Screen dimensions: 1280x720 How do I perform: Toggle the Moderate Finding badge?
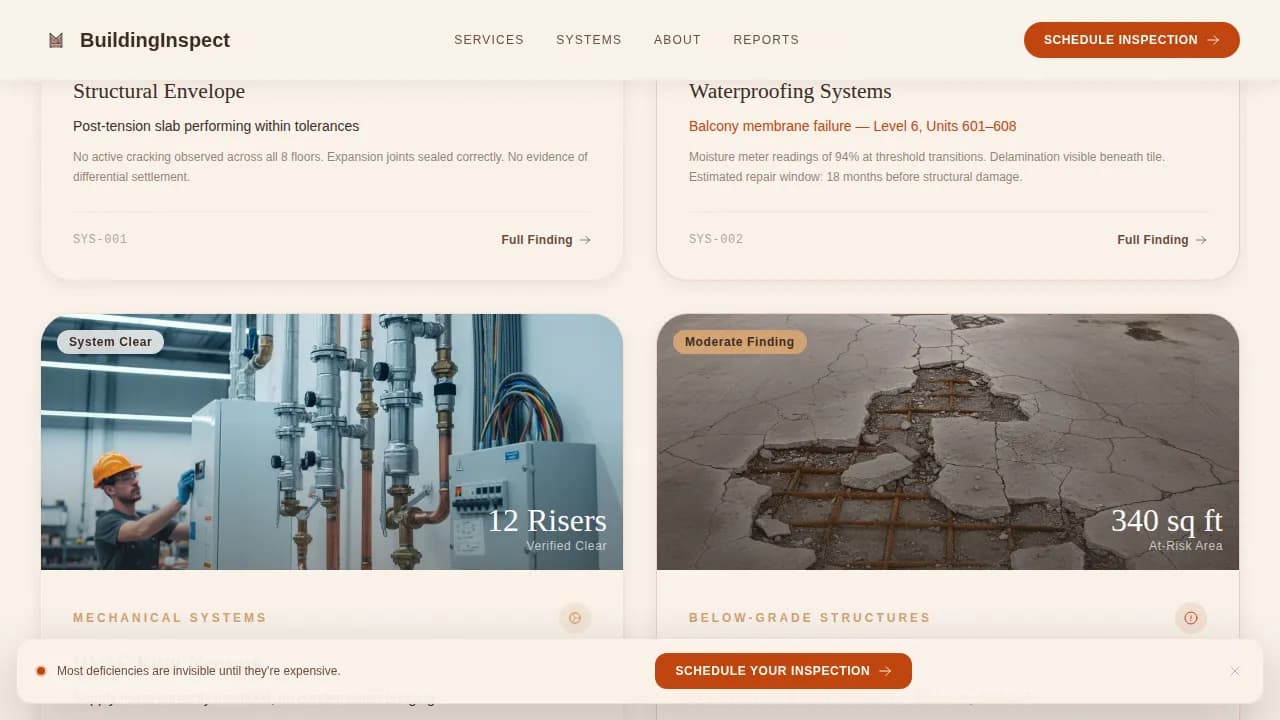[739, 341]
